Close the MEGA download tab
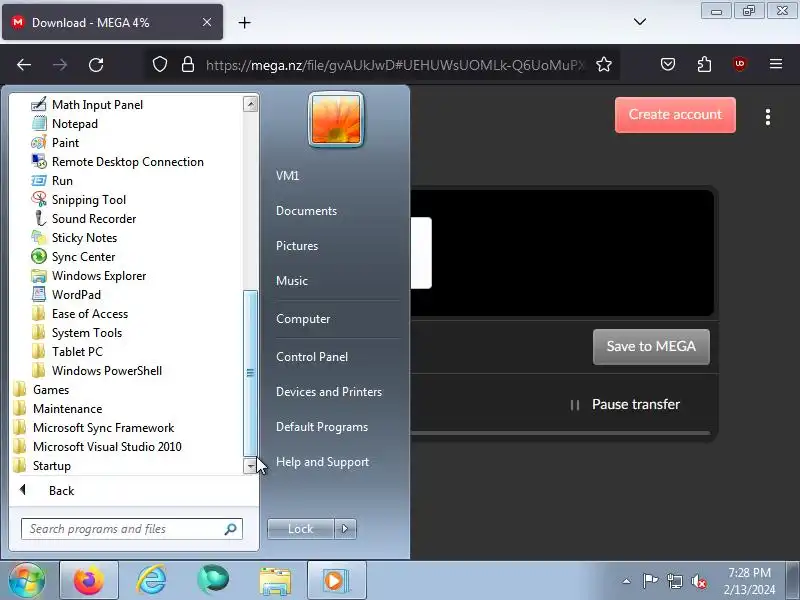This screenshot has width=800, height=600. [207, 22]
